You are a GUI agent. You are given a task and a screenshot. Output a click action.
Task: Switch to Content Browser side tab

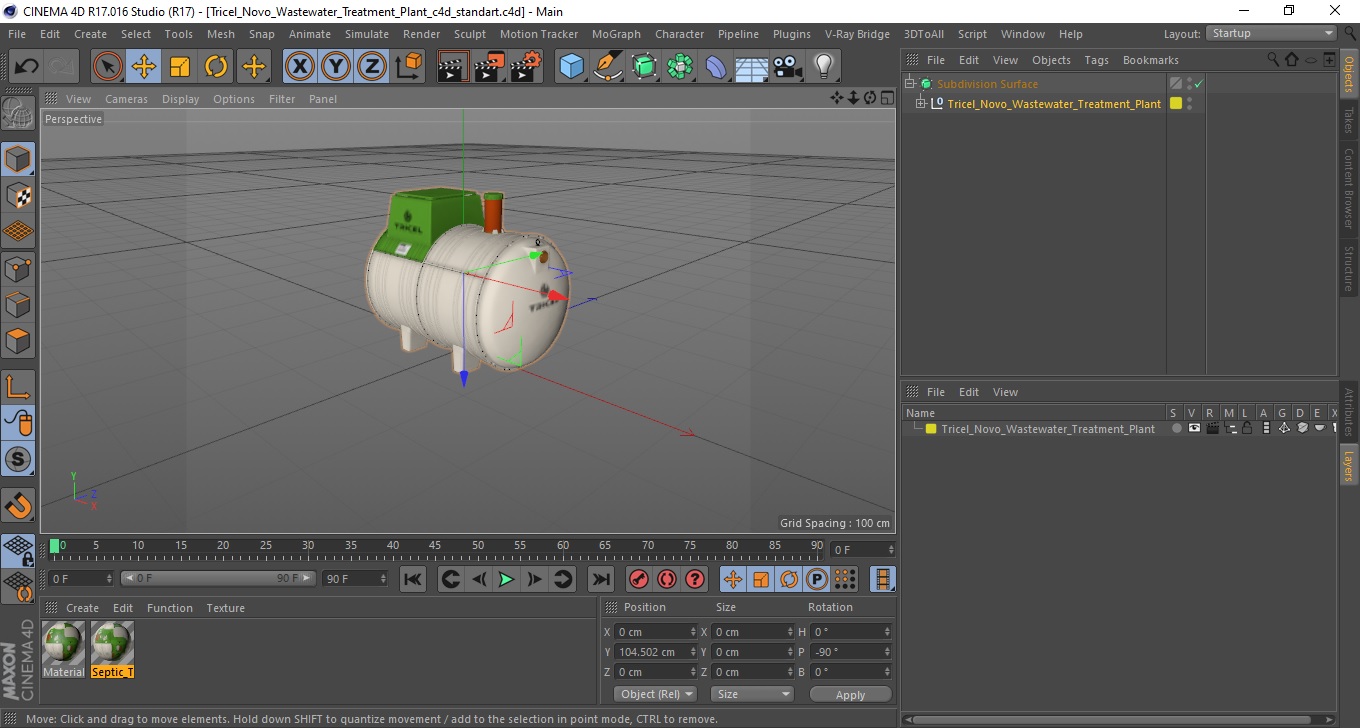(1349, 189)
